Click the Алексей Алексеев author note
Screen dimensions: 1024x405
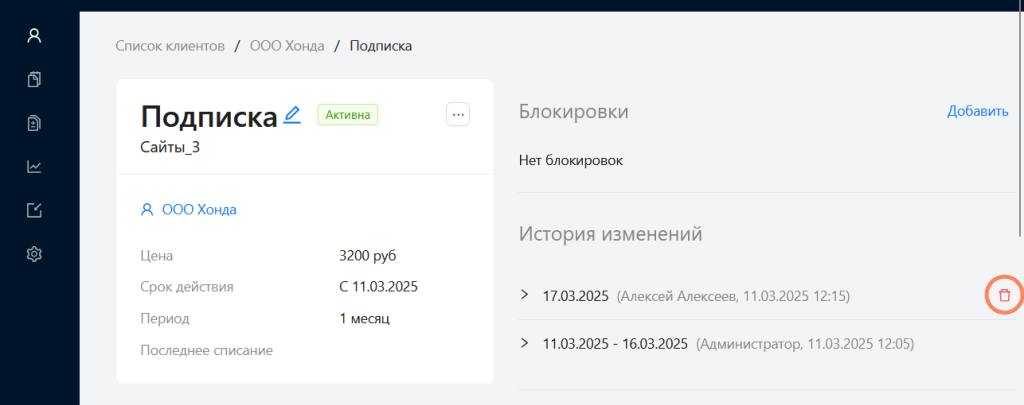coord(733,296)
